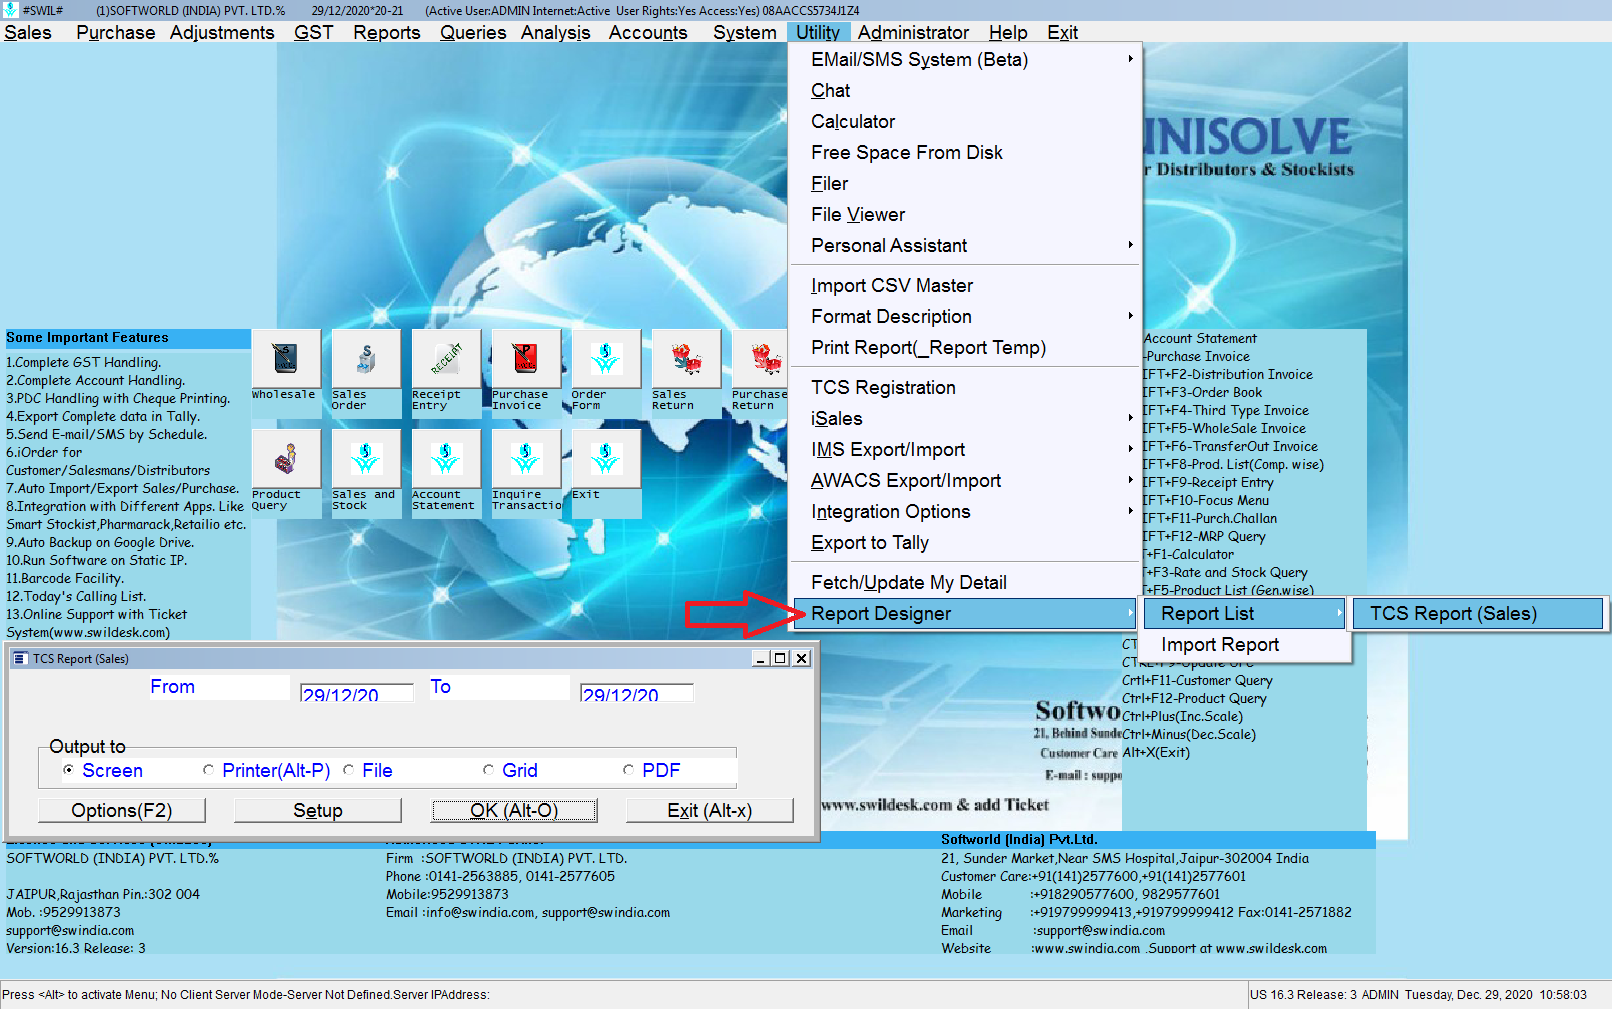Click the OK (Alt-O) button
The width and height of the screenshot is (1612, 1009).
(x=514, y=810)
